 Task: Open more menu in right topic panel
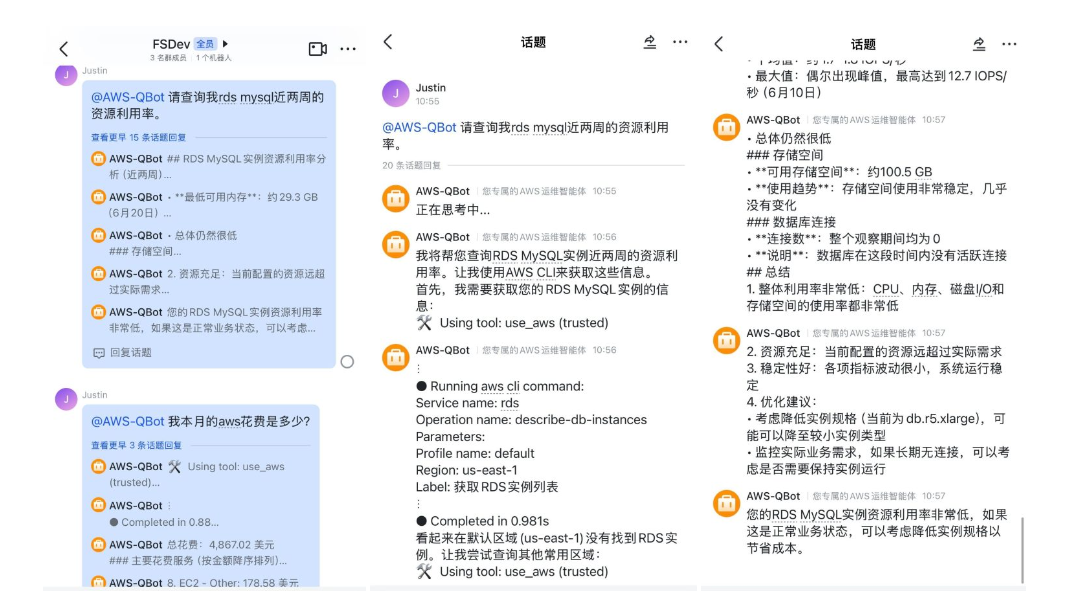click(1009, 44)
